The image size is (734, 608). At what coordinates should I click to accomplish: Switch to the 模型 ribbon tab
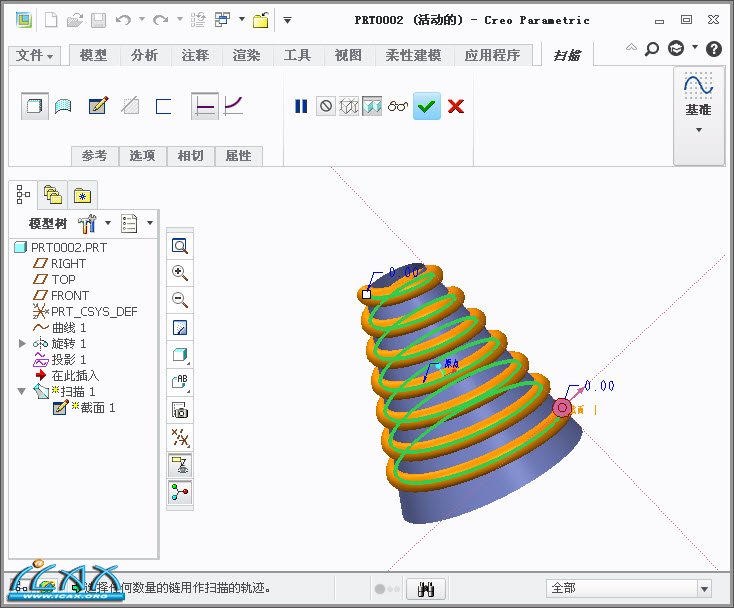[94, 56]
